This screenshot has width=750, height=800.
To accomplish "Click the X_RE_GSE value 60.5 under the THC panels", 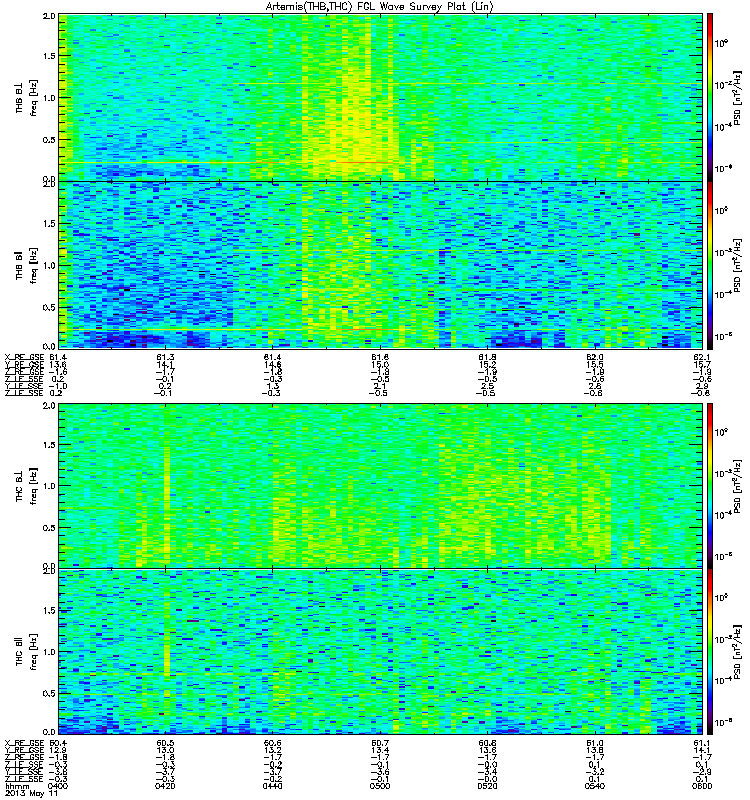I will pos(165,743).
